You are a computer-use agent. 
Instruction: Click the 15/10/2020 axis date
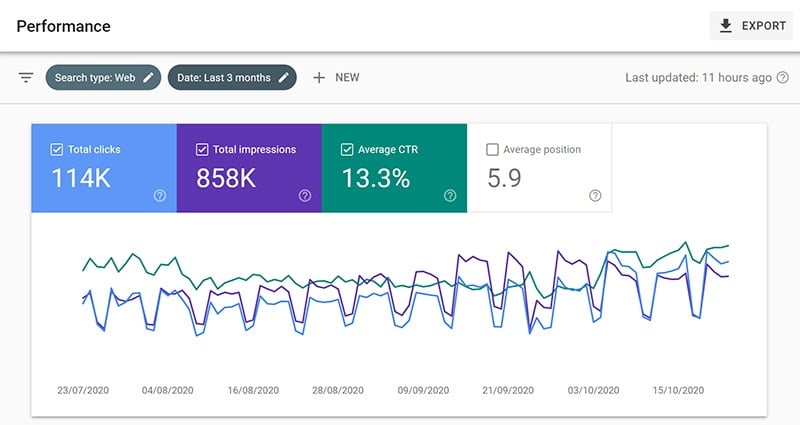pos(678,390)
